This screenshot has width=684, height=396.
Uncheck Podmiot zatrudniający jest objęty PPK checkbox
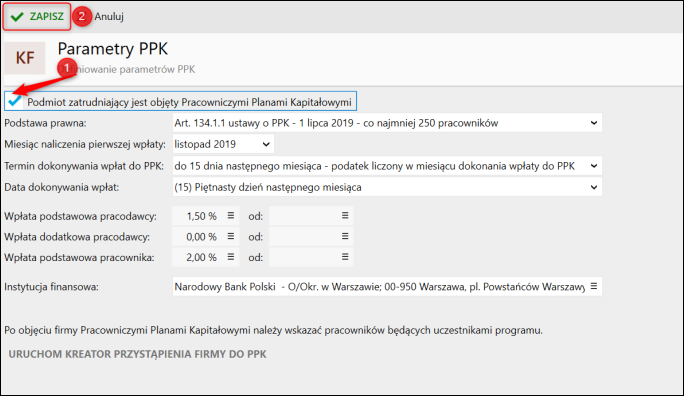[15, 102]
